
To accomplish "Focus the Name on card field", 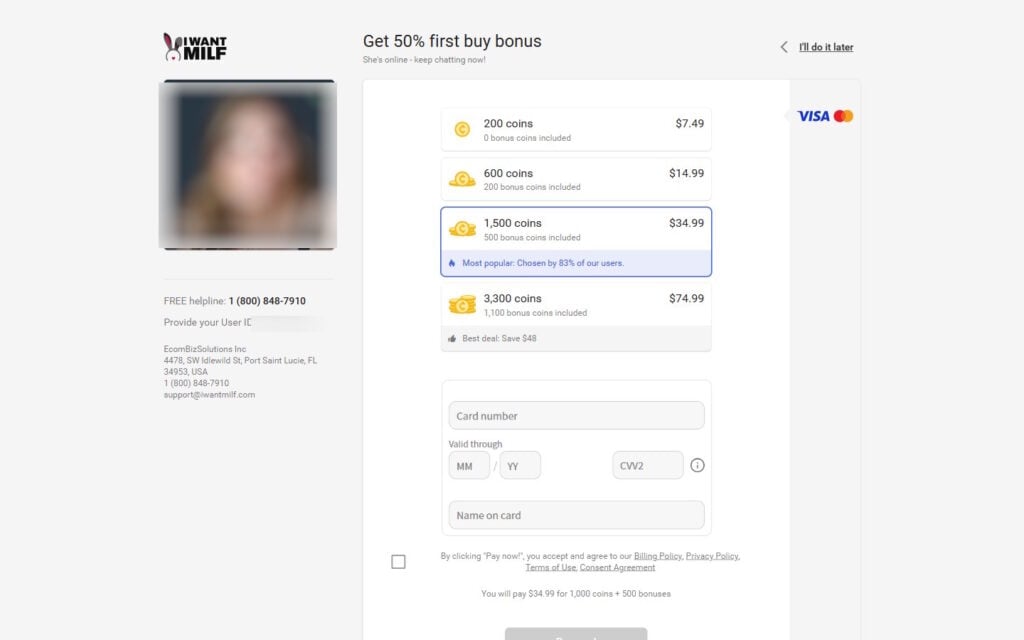I will click(x=576, y=515).
